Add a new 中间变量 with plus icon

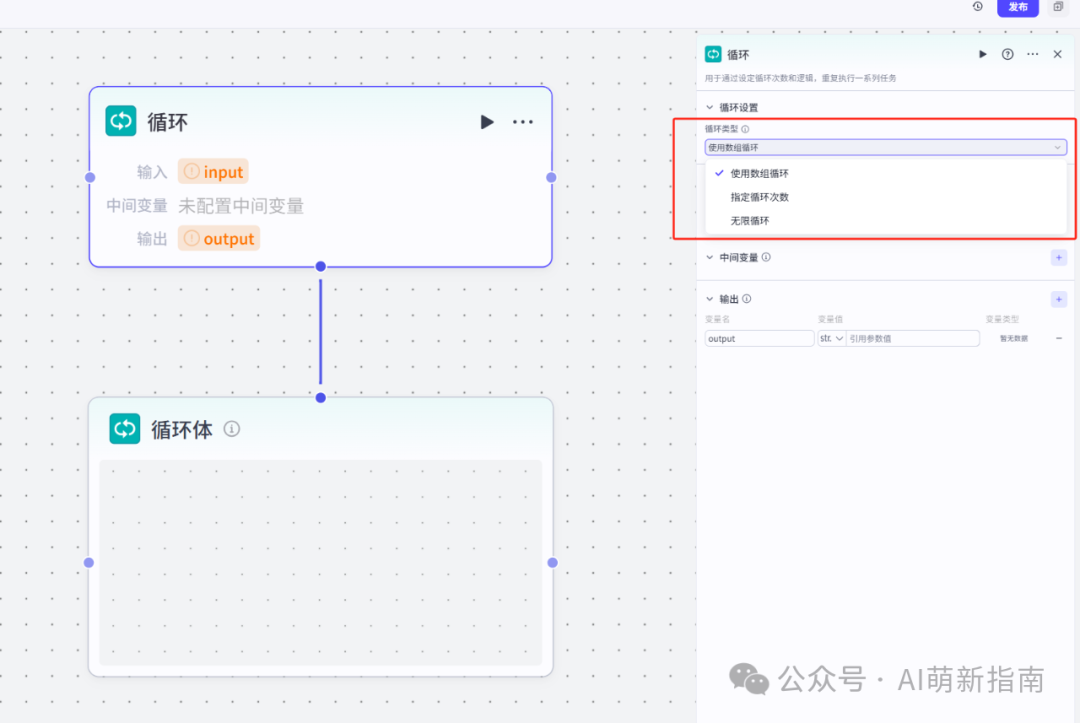(x=1059, y=258)
